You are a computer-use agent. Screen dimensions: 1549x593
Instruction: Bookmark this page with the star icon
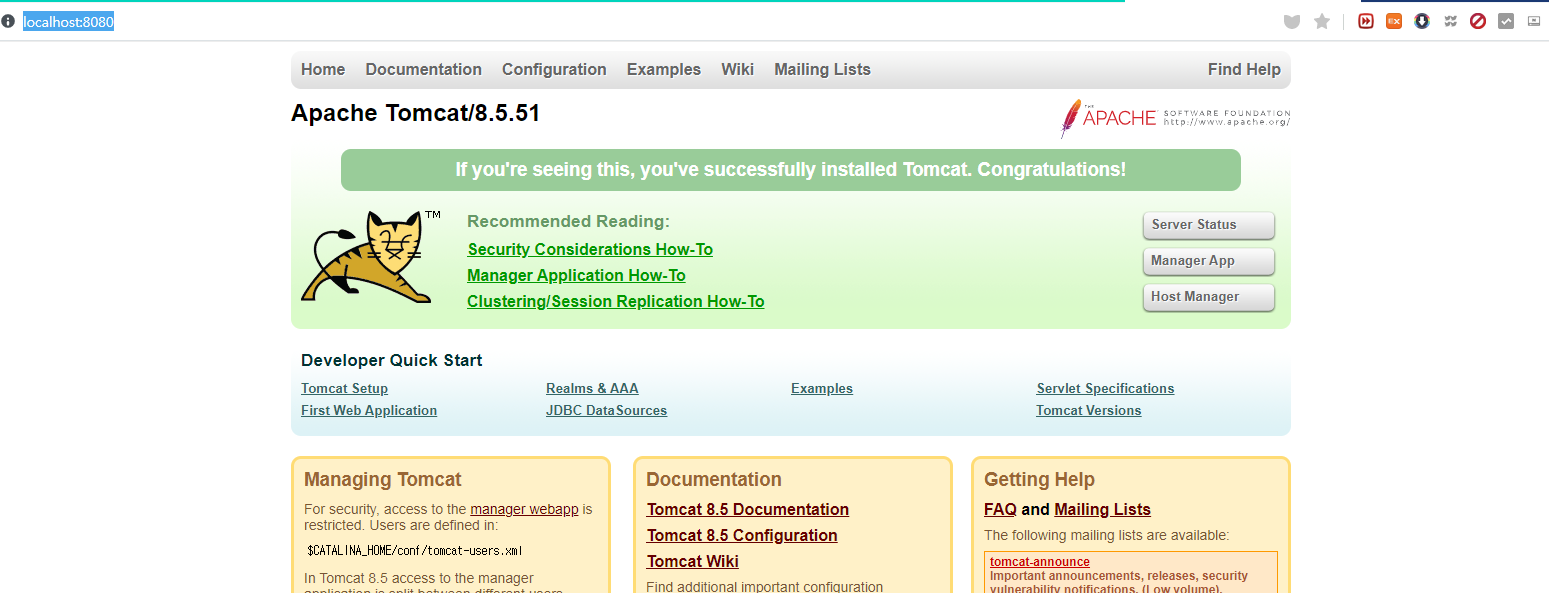point(1322,21)
